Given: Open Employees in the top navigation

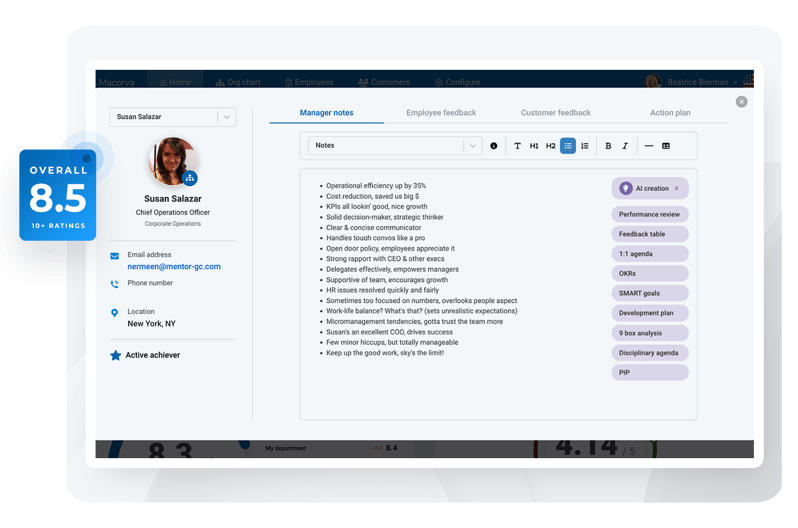Looking at the screenshot, I should click(x=309, y=82).
